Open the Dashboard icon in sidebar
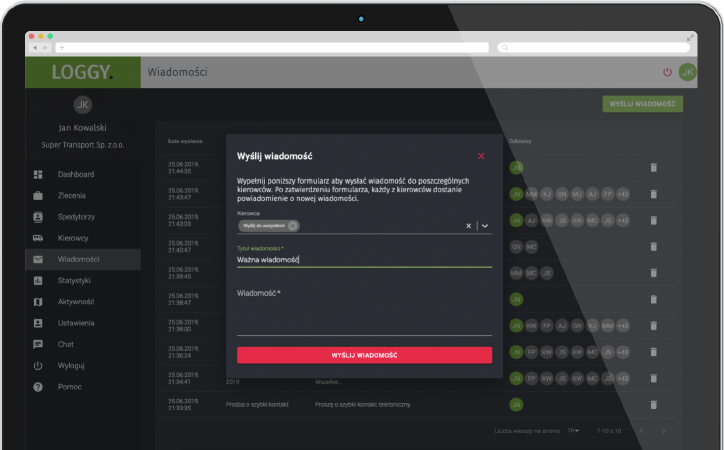 pos(38,174)
